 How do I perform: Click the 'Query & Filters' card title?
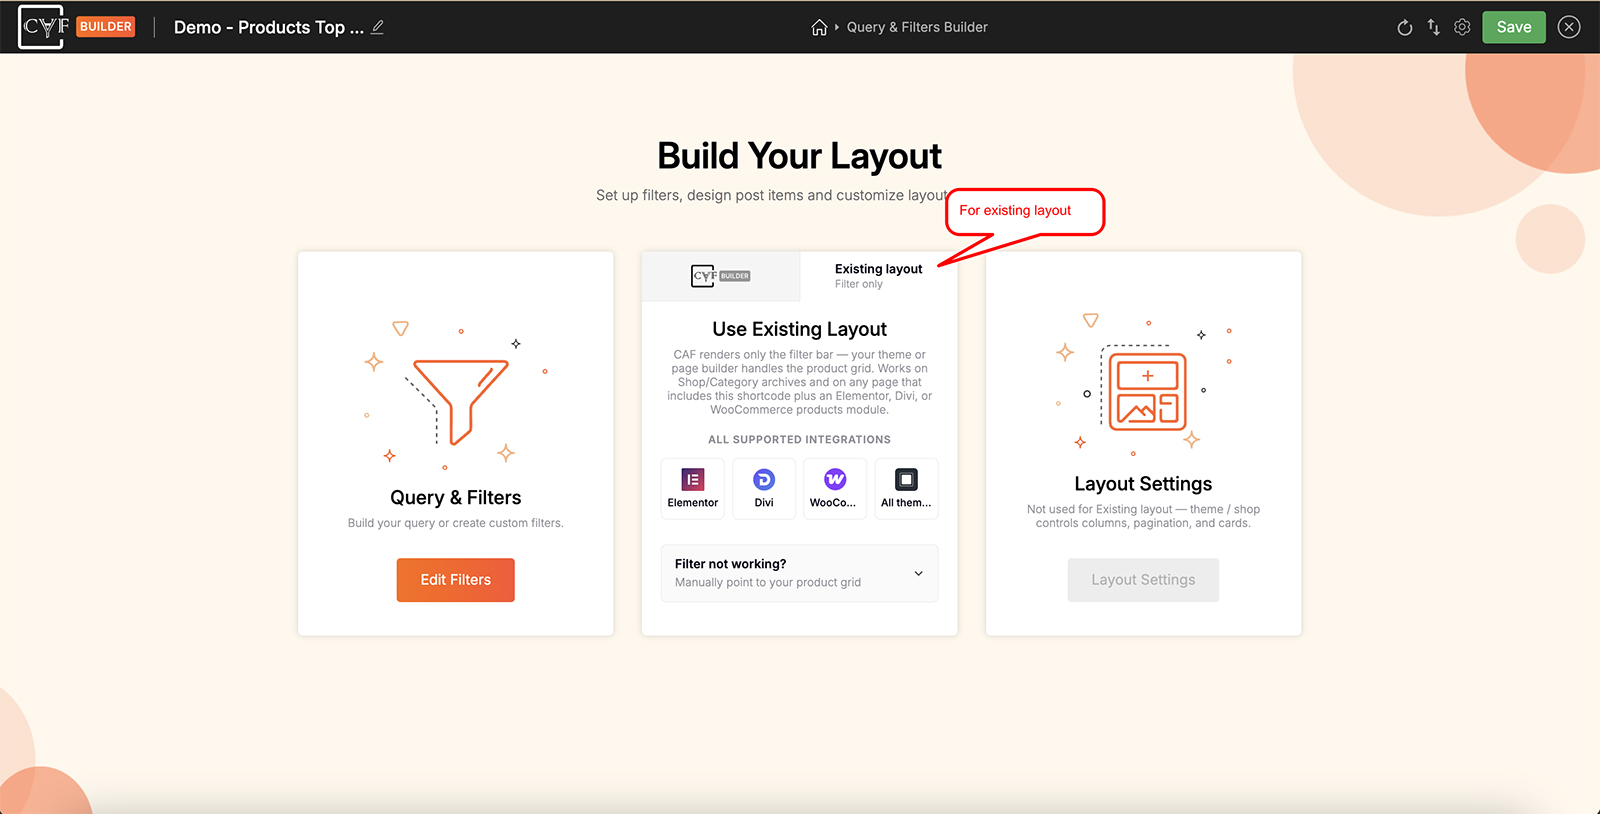(x=456, y=498)
